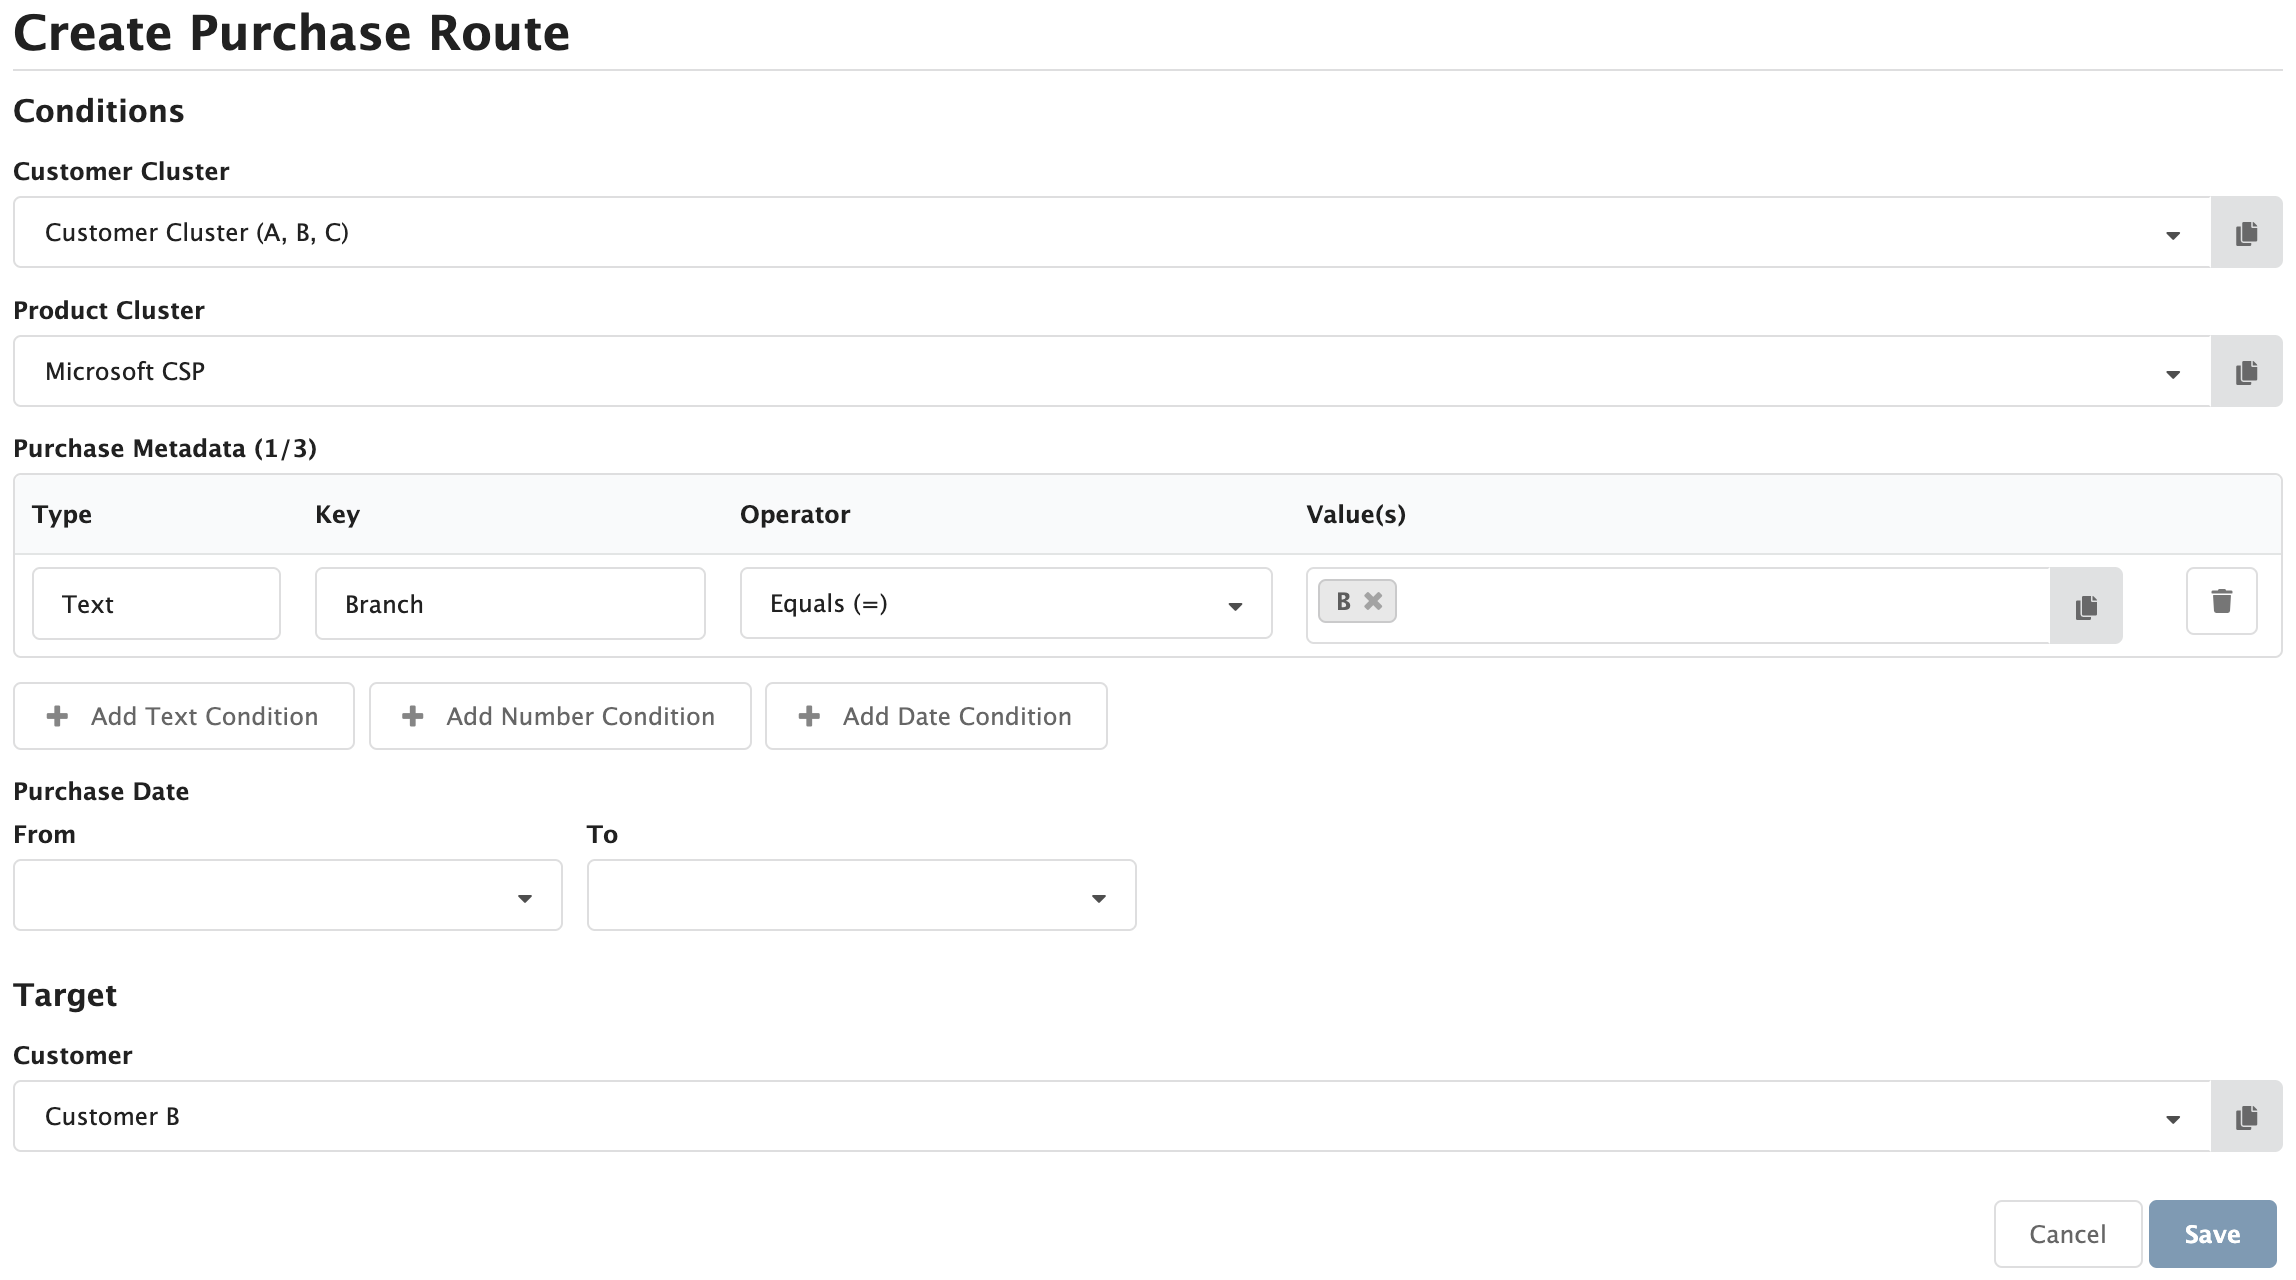Cancel creating the purchase route
The width and height of the screenshot is (2296, 1280).
coord(2067,1233)
